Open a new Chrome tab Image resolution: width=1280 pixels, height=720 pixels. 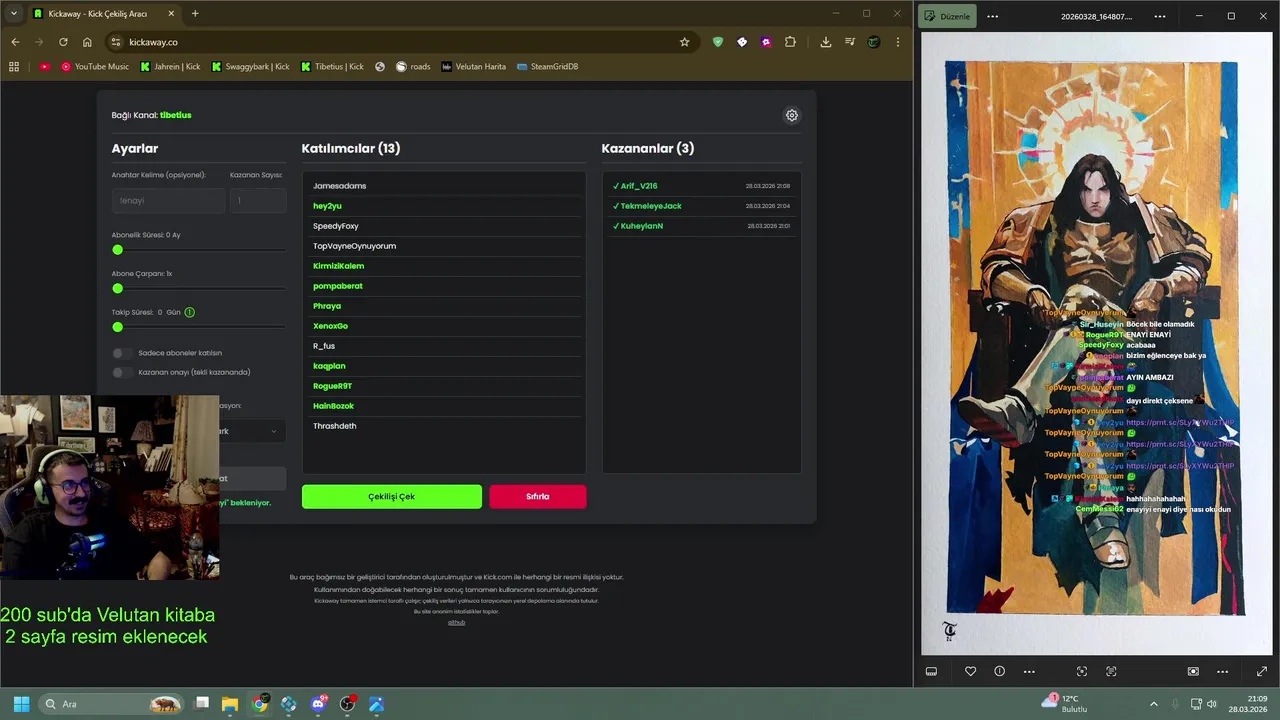tap(195, 14)
